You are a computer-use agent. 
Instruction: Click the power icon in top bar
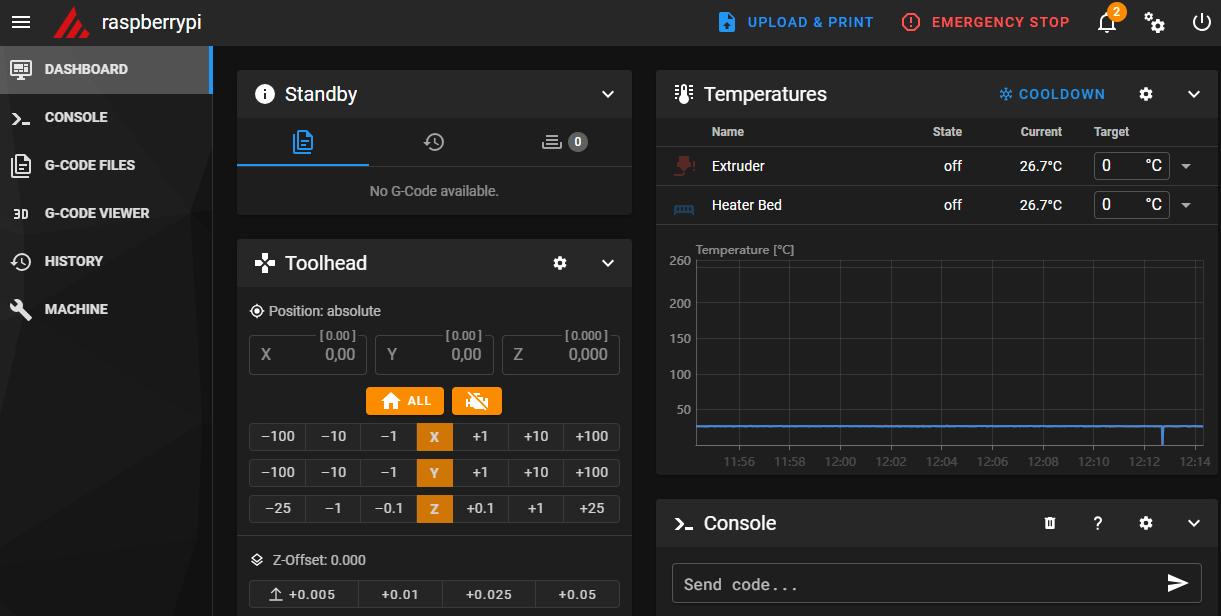pyautogui.click(x=1201, y=23)
